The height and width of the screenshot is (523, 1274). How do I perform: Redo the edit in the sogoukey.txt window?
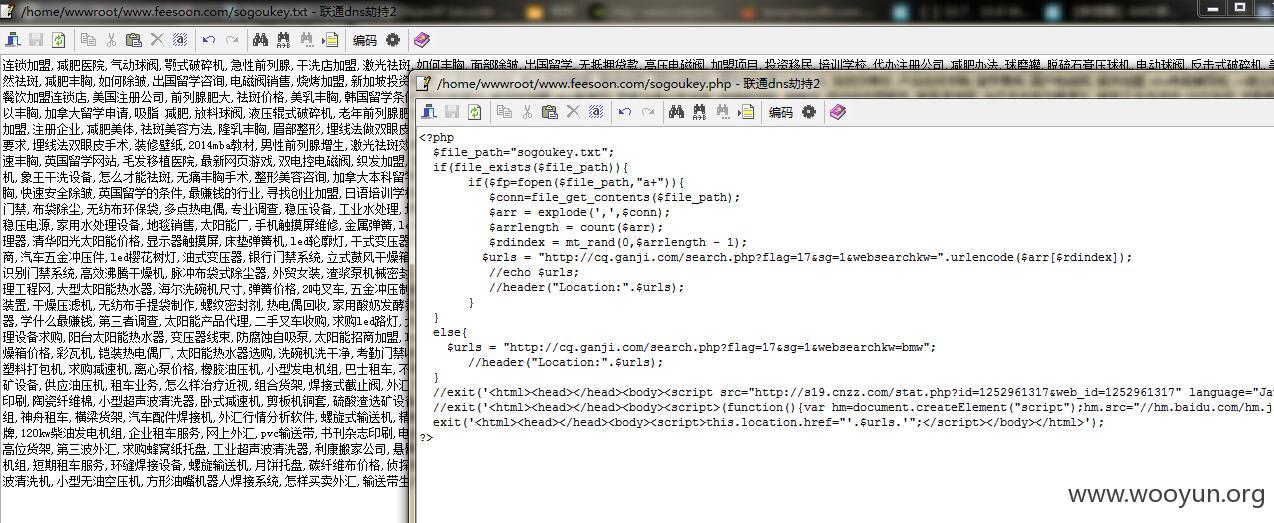coord(232,40)
